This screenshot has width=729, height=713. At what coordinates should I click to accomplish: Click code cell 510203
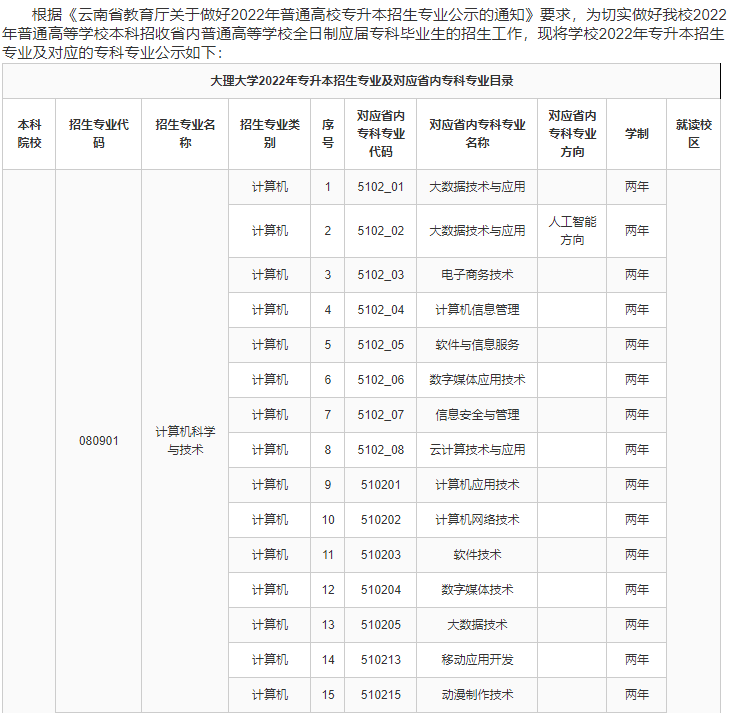pos(381,555)
